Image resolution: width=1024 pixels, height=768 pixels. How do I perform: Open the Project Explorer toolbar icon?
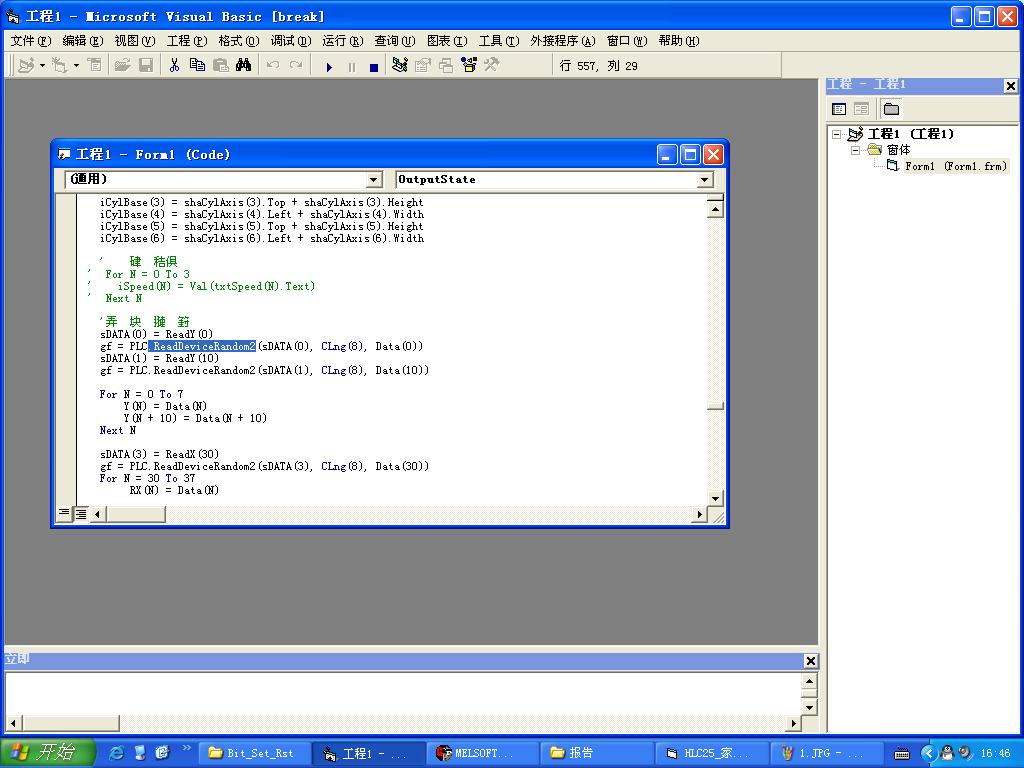(400, 66)
